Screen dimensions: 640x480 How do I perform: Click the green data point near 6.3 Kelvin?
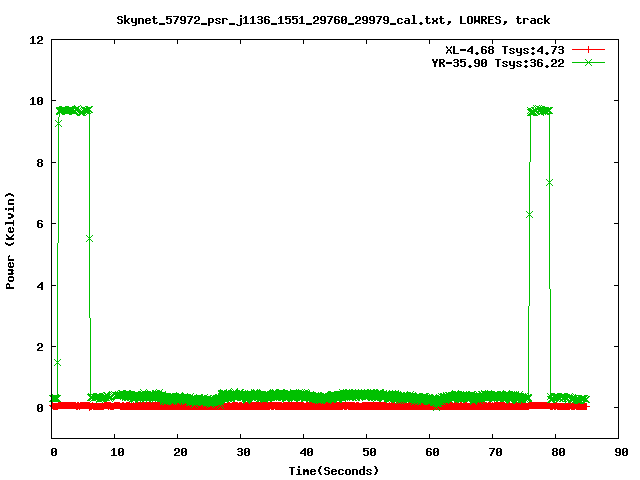[x=529, y=215]
